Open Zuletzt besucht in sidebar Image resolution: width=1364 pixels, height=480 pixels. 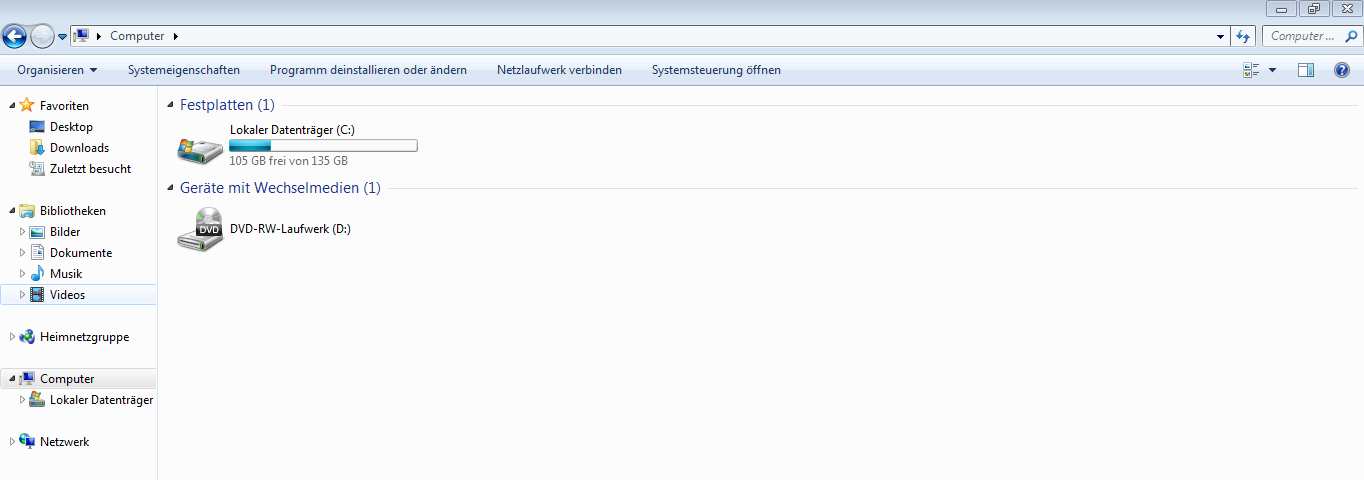[90, 169]
